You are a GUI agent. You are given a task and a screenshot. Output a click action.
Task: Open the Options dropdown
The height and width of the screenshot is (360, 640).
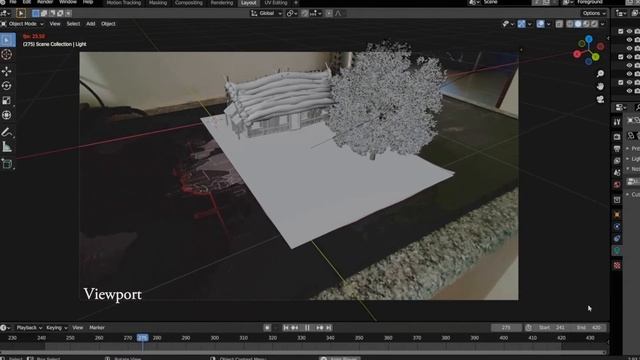tap(594, 13)
